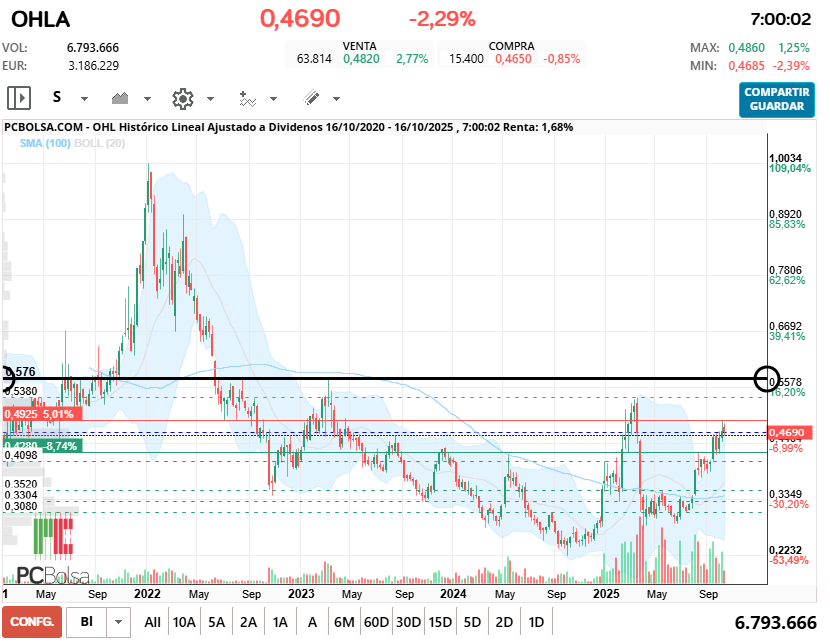Select the 5A time range
Screen dimensions: 830x643
click(x=216, y=622)
